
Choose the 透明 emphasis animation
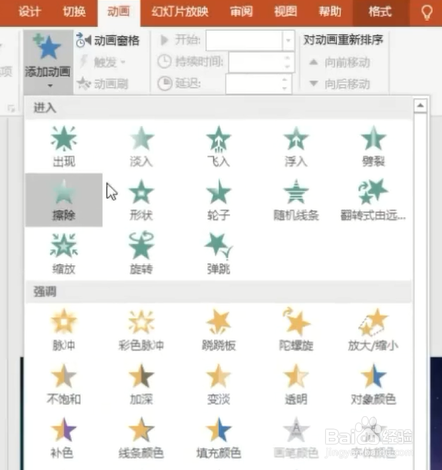click(x=296, y=384)
